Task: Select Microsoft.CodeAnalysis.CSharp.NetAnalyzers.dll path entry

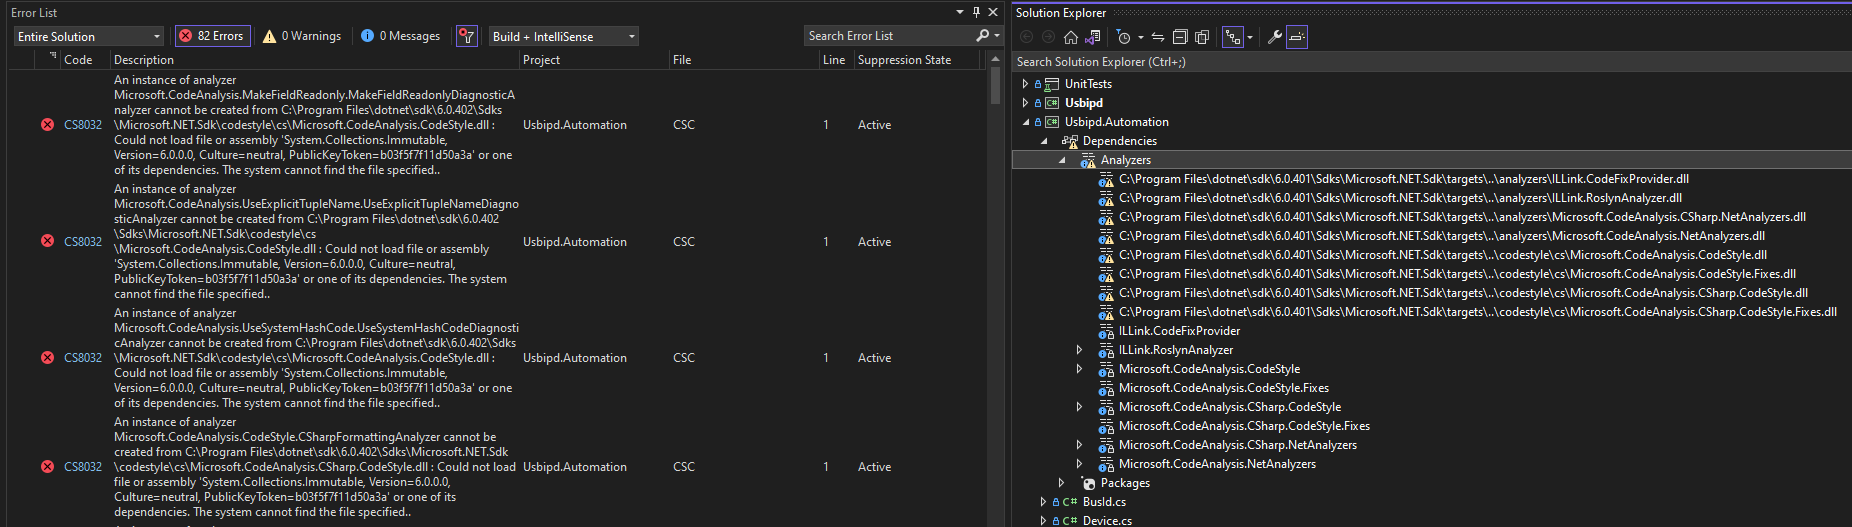Action: pos(1462,217)
